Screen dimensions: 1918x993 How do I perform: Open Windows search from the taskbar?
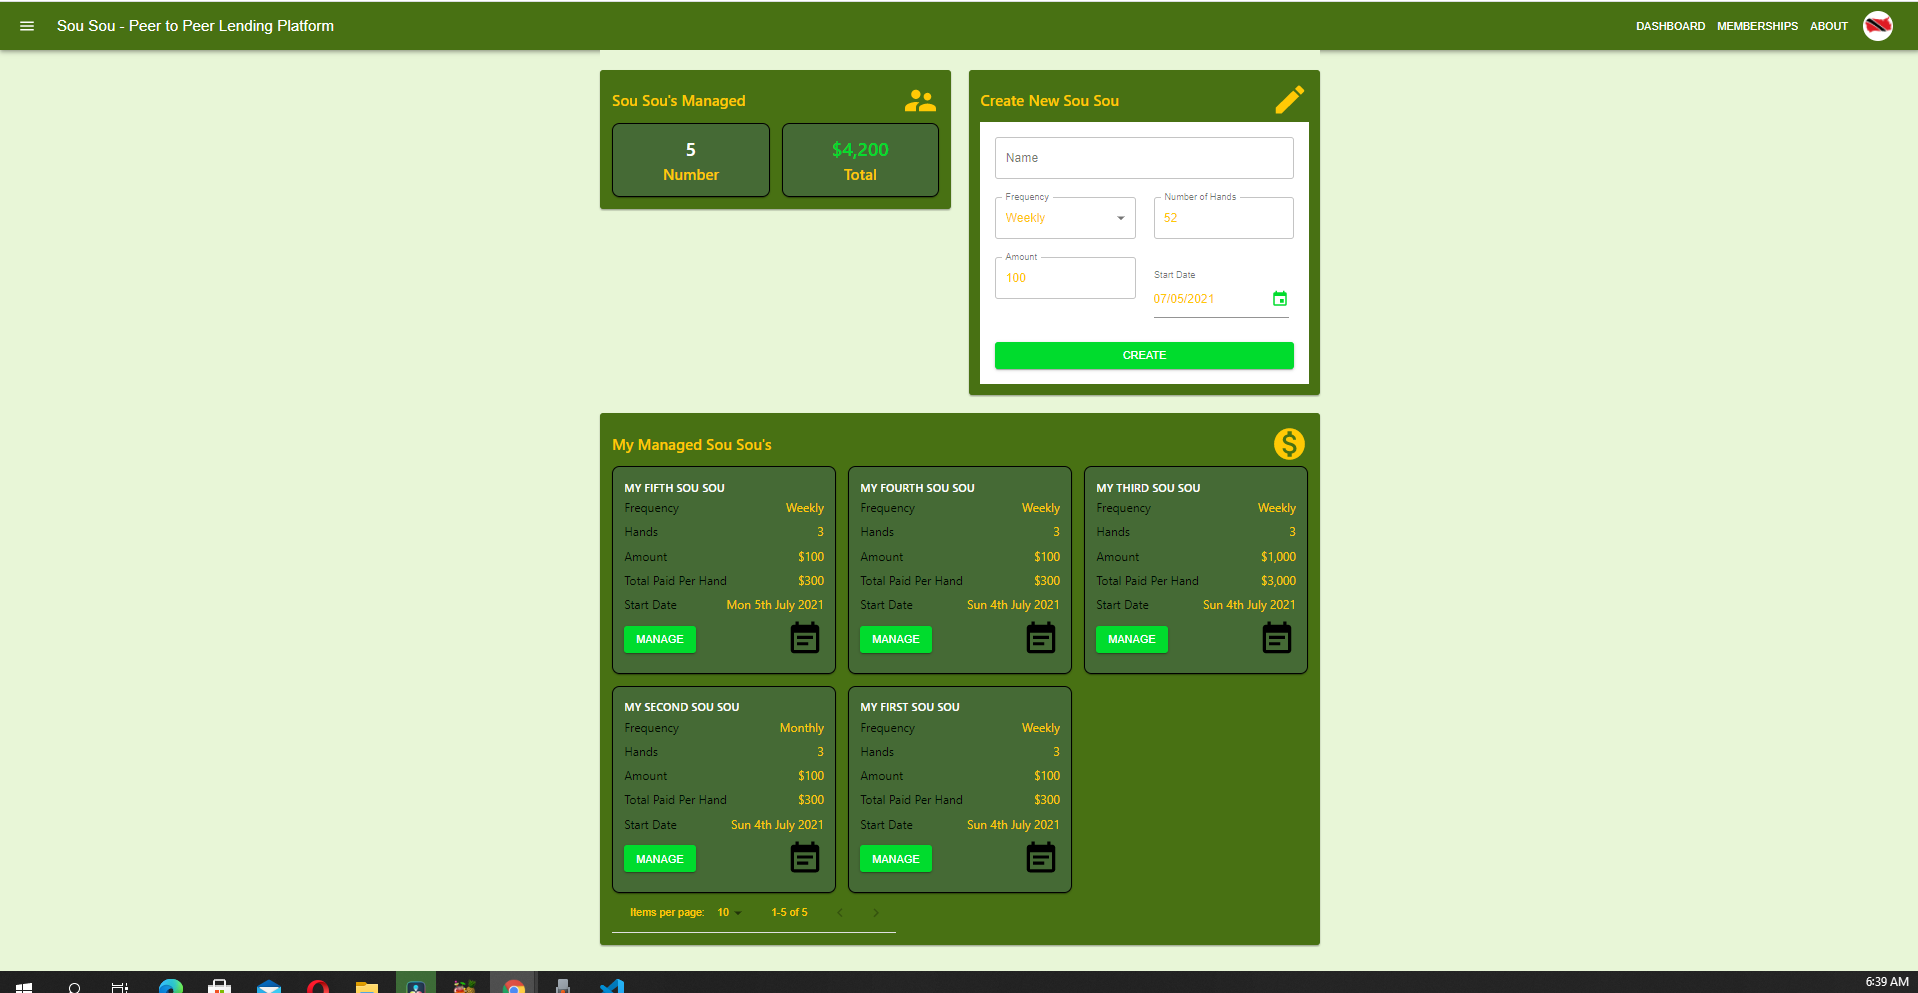[74, 987]
